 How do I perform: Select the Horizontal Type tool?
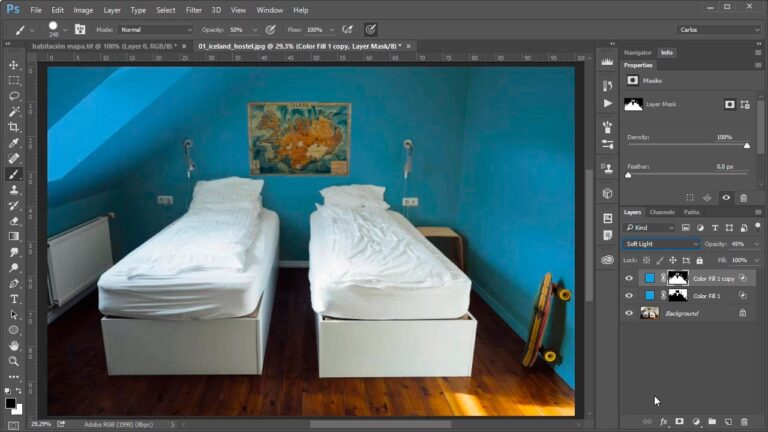(14, 299)
